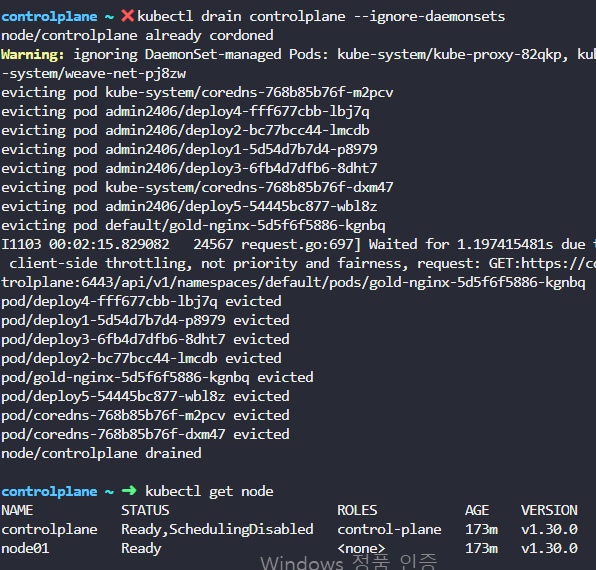Click 'evicting pod kube-system/coredns-768b85b76f-m2pcv' line

pyautogui.click(x=197, y=93)
